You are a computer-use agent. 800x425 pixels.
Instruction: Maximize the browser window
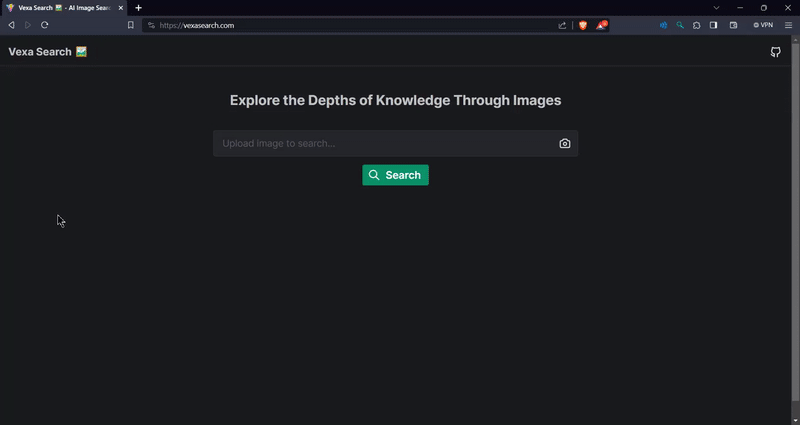(x=764, y=8)
